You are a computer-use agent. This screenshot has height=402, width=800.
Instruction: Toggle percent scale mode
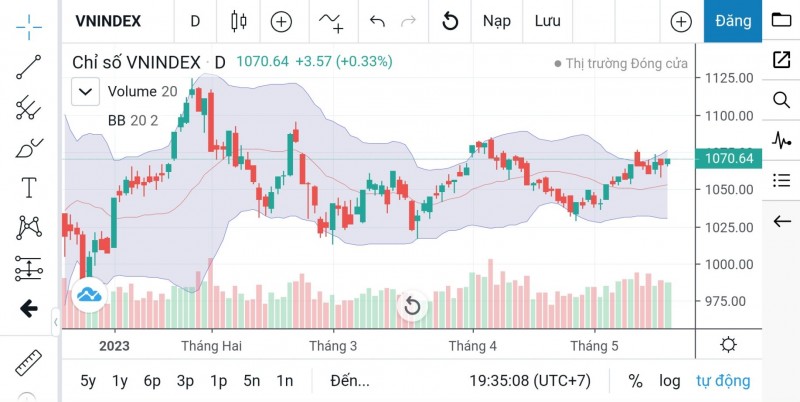pyautogui.click(x=635, y=380)
